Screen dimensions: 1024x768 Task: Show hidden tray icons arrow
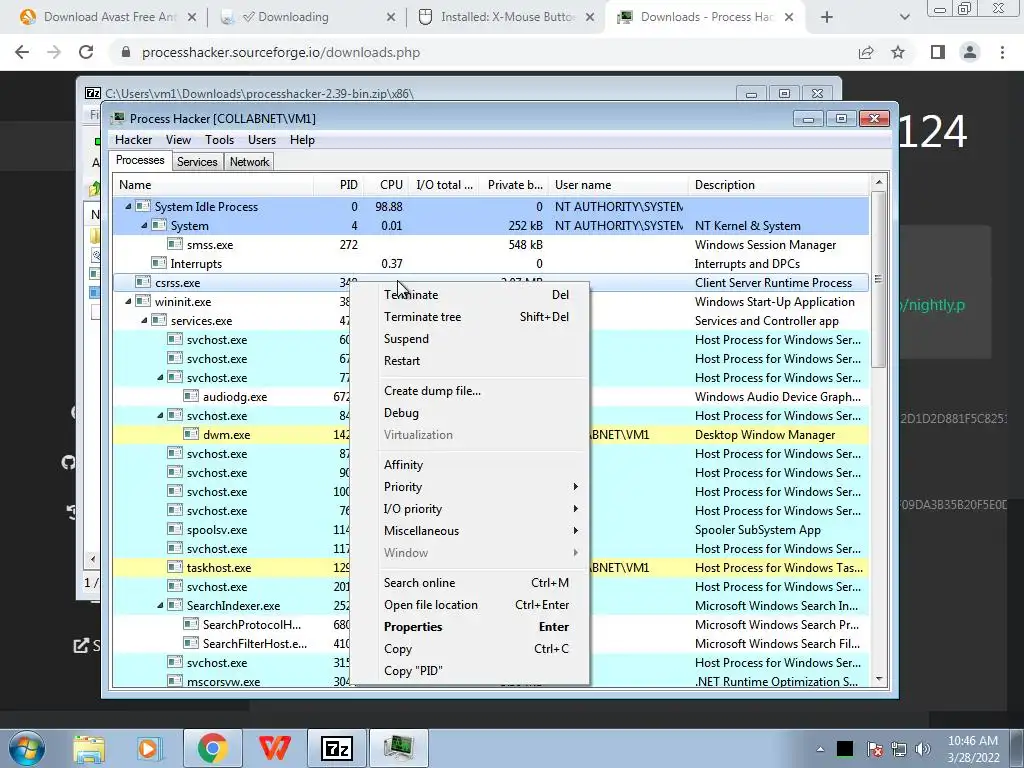click(820, 749)
